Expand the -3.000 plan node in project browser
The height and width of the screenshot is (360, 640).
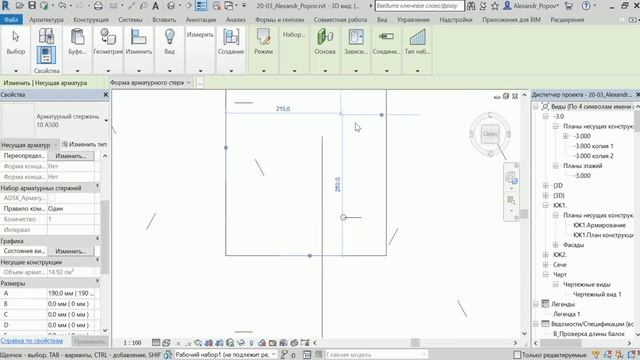(x=566, y=136)
